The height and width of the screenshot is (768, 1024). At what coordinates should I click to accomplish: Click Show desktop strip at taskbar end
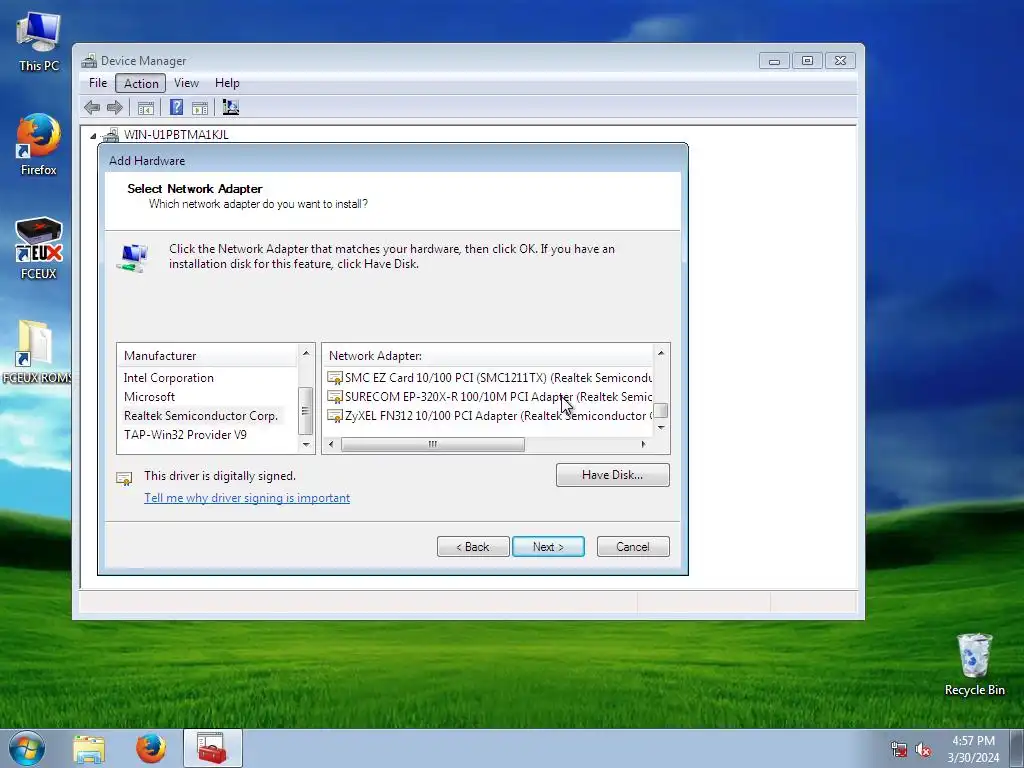(x=1017, y=748)
